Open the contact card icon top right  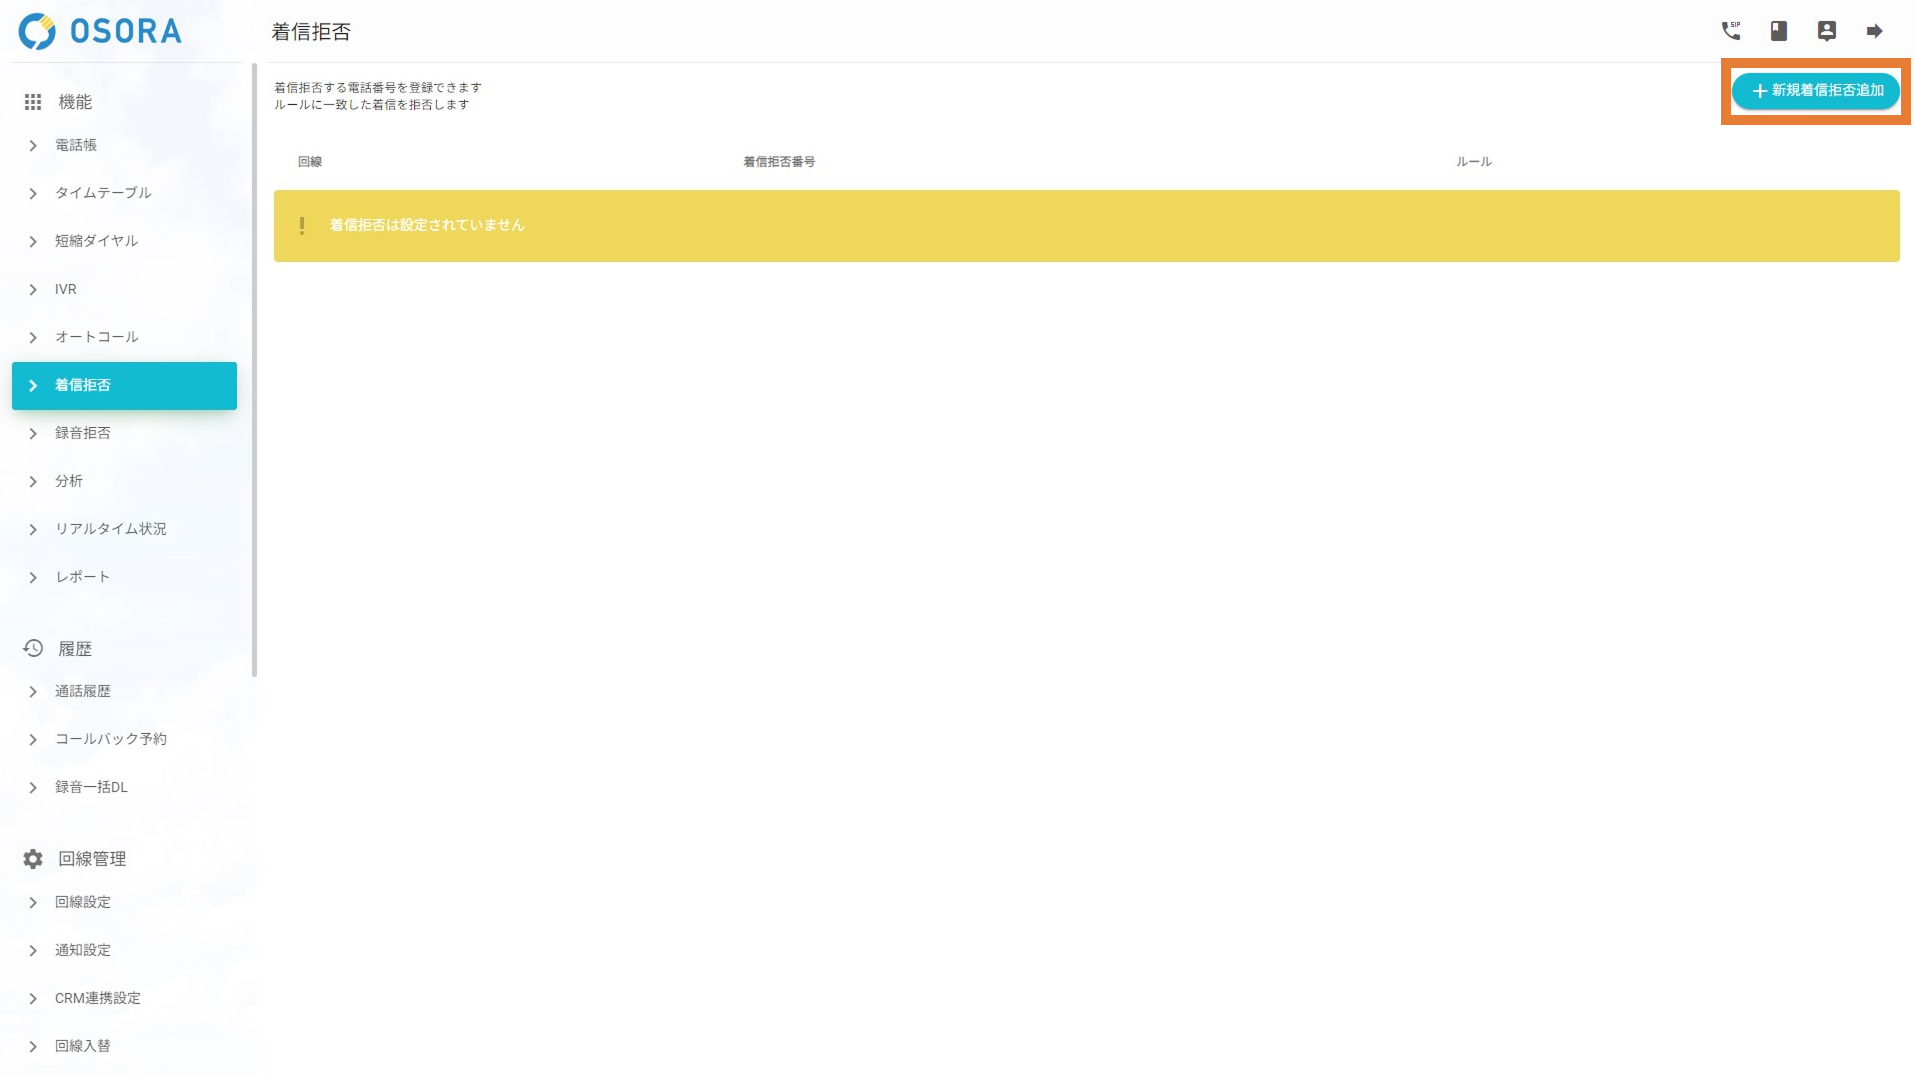click(1827, 31)
